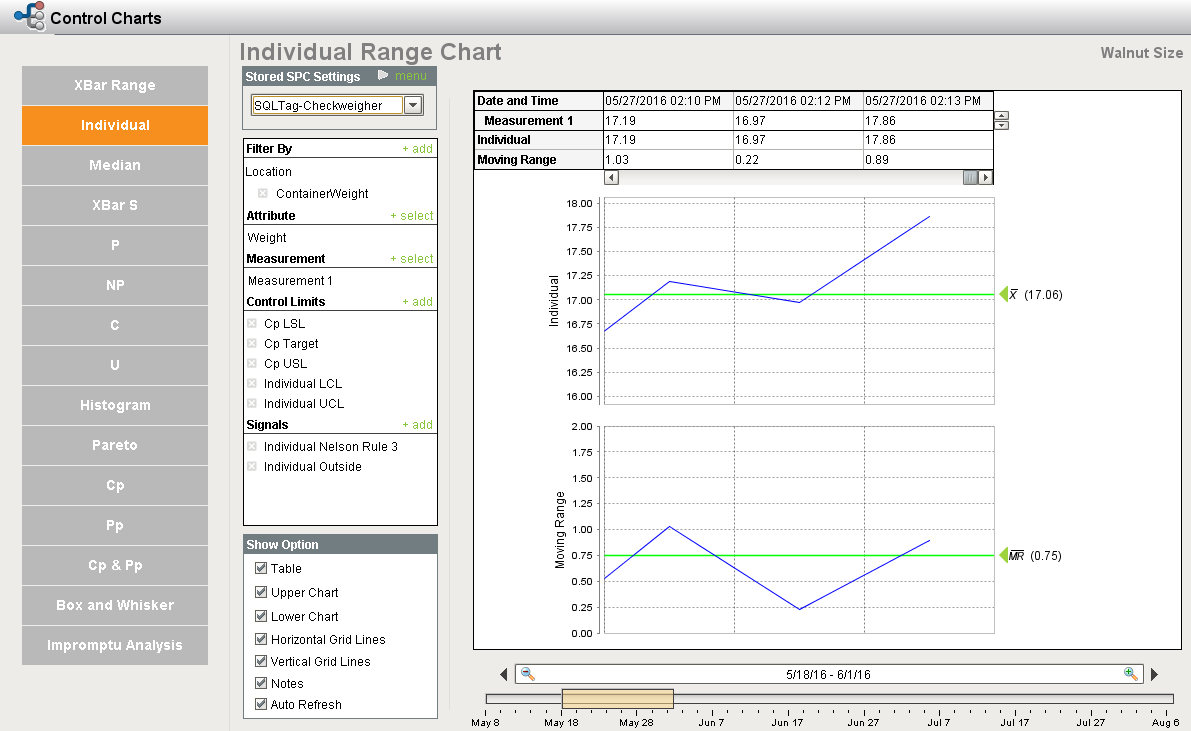Click the date range slider selection handle

tap(617, 698)
